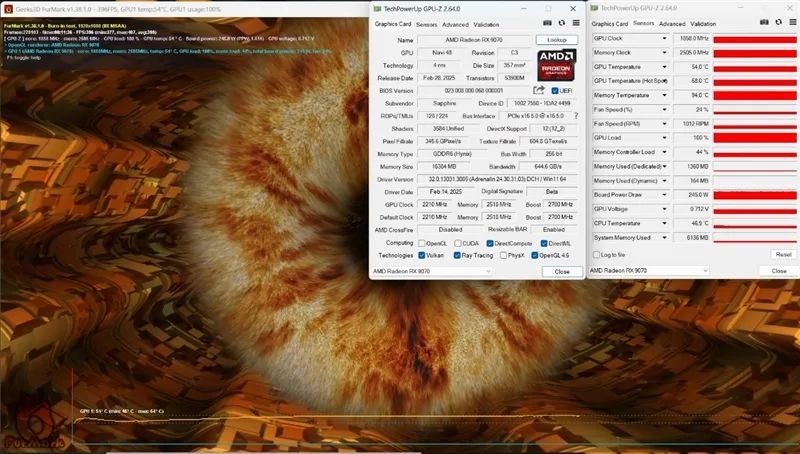Open the GPU selector combo box in the Sensors window
The width and height of the screenshot is (800, 454).
[648, 270]
